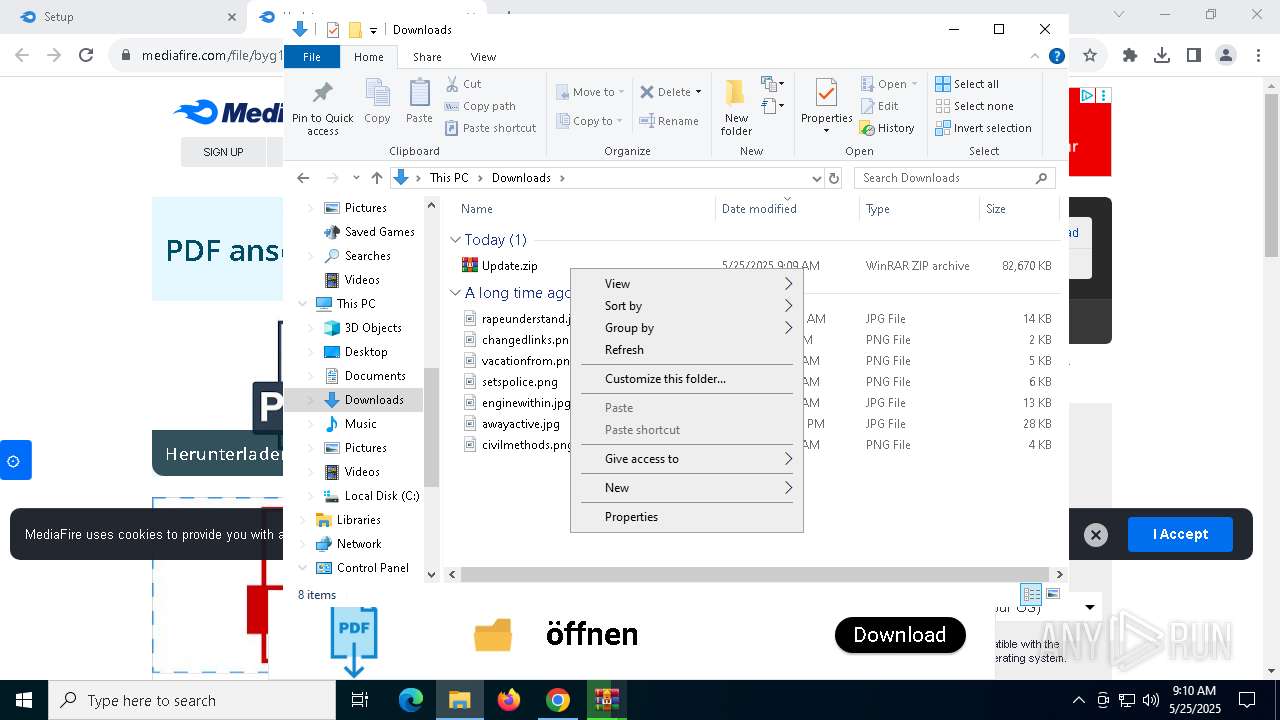This screenshot has height=720, width=1280.
Task: Click MediaFire SIGN UP button
Action: pos(223,152)
